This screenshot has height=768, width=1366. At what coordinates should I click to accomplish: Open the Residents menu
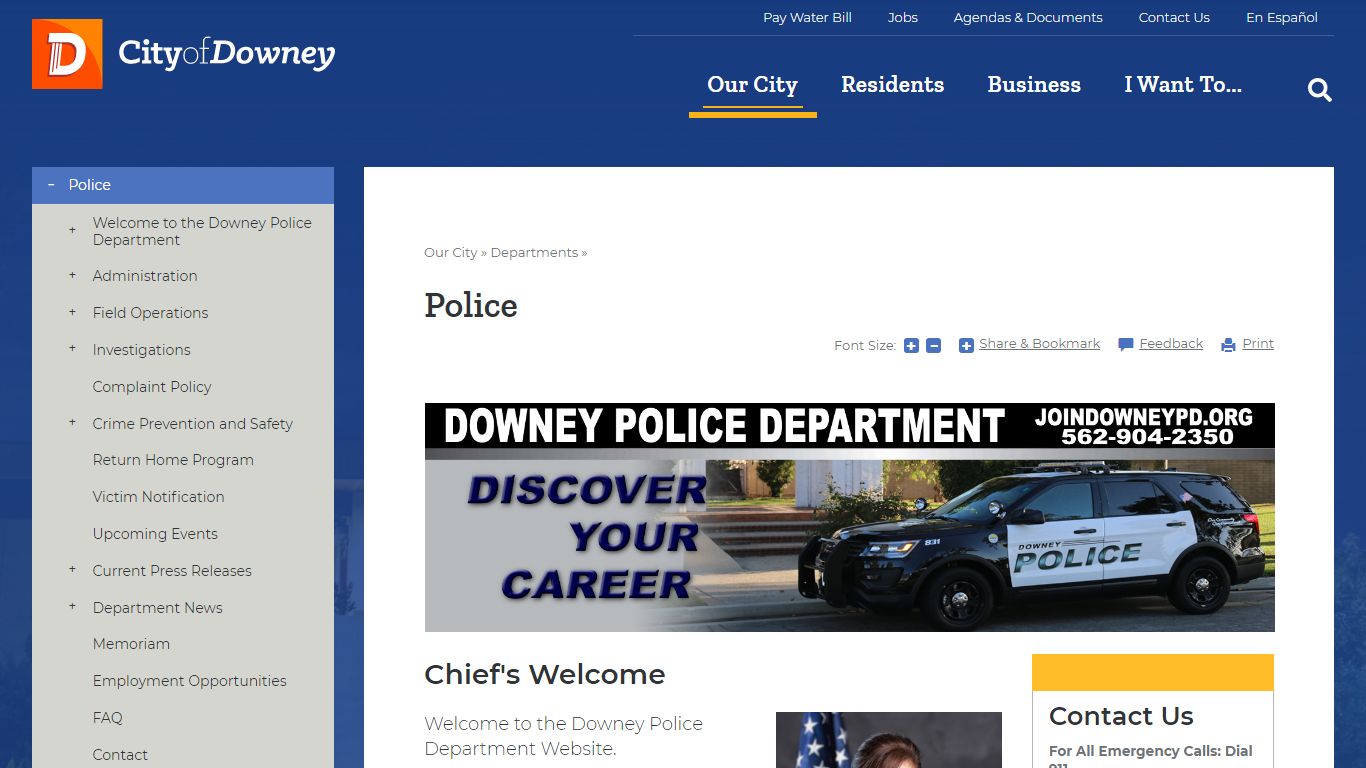coord(892,85)
